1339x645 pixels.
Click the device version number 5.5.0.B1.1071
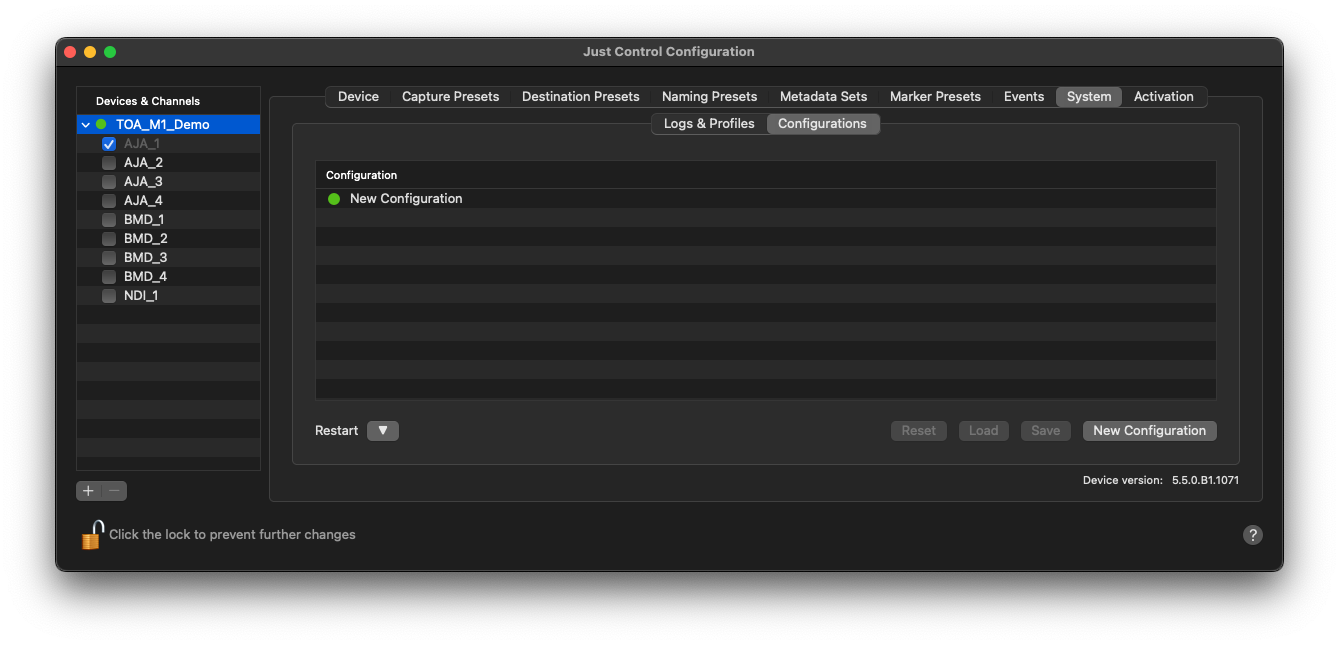pyautogui.click(x=1205, y=481)
